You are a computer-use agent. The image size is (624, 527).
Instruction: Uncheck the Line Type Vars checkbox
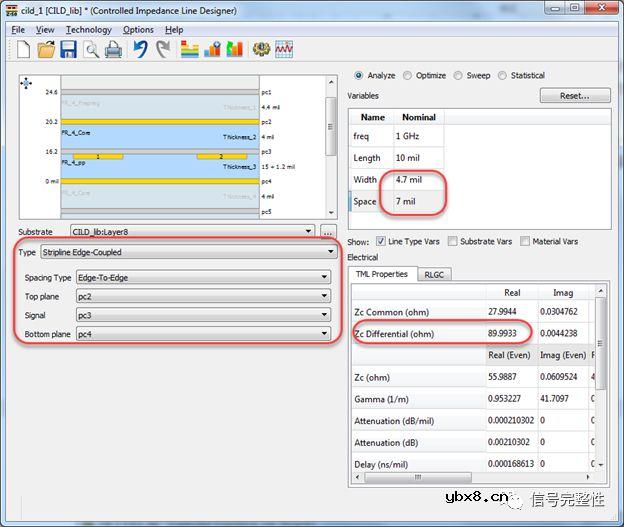381,241
